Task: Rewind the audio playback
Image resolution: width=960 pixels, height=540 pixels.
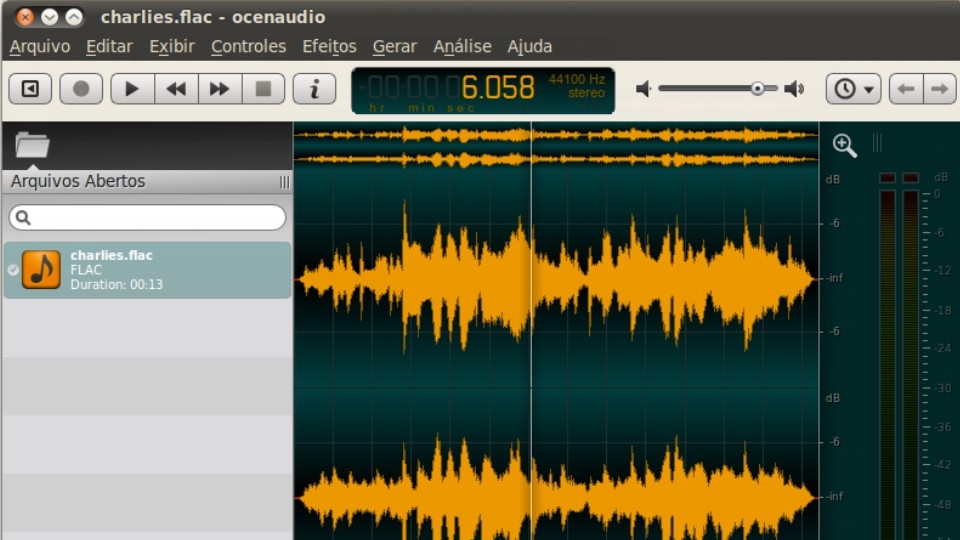Action: [176, 89]
